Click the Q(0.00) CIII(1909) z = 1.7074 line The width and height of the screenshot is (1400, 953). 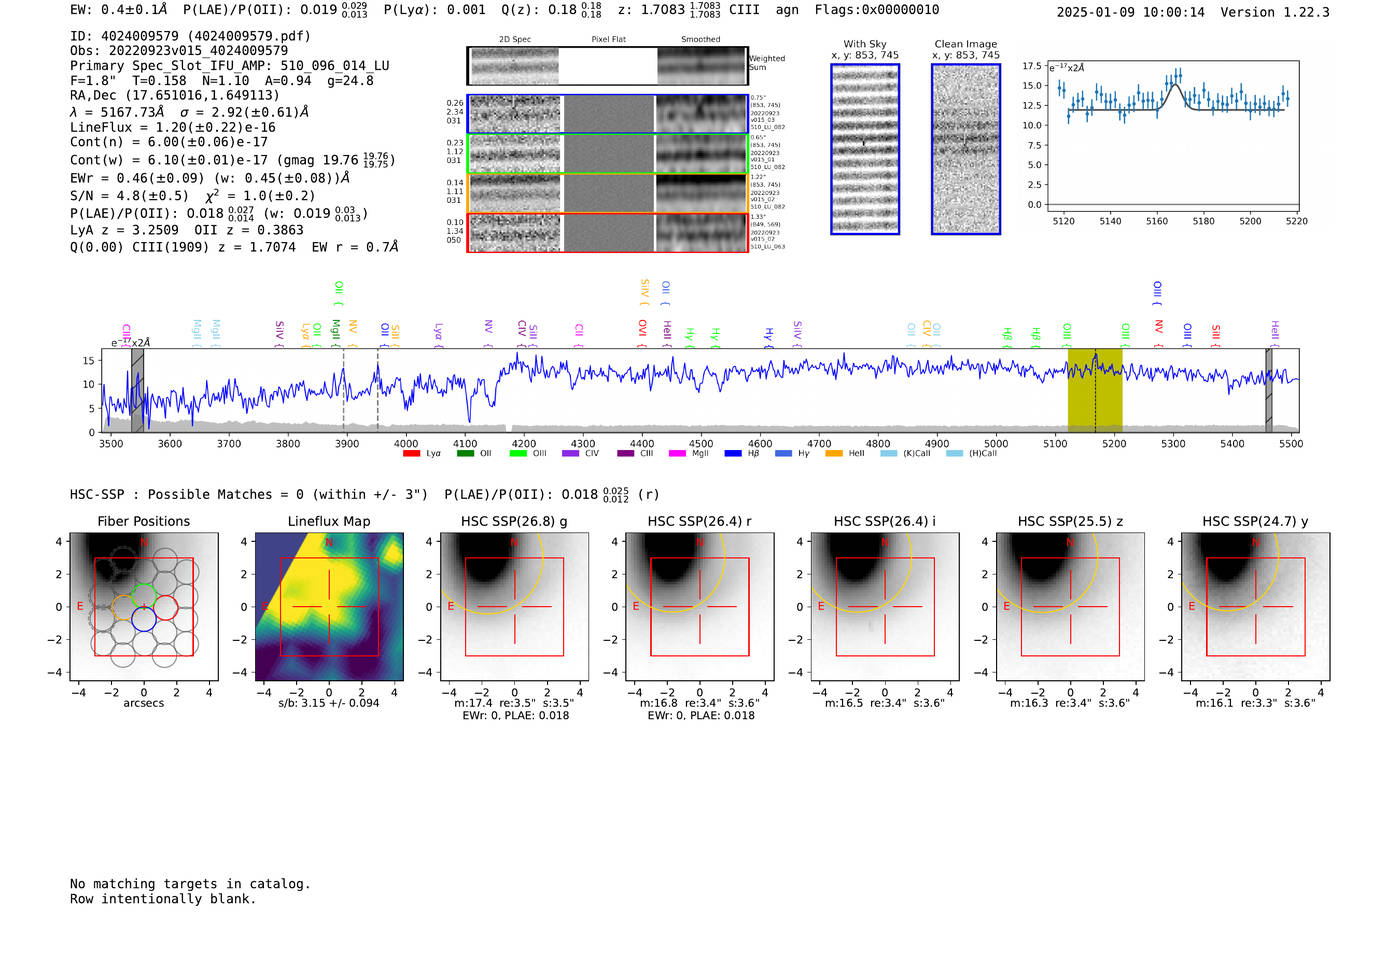(x=234, y=247)
